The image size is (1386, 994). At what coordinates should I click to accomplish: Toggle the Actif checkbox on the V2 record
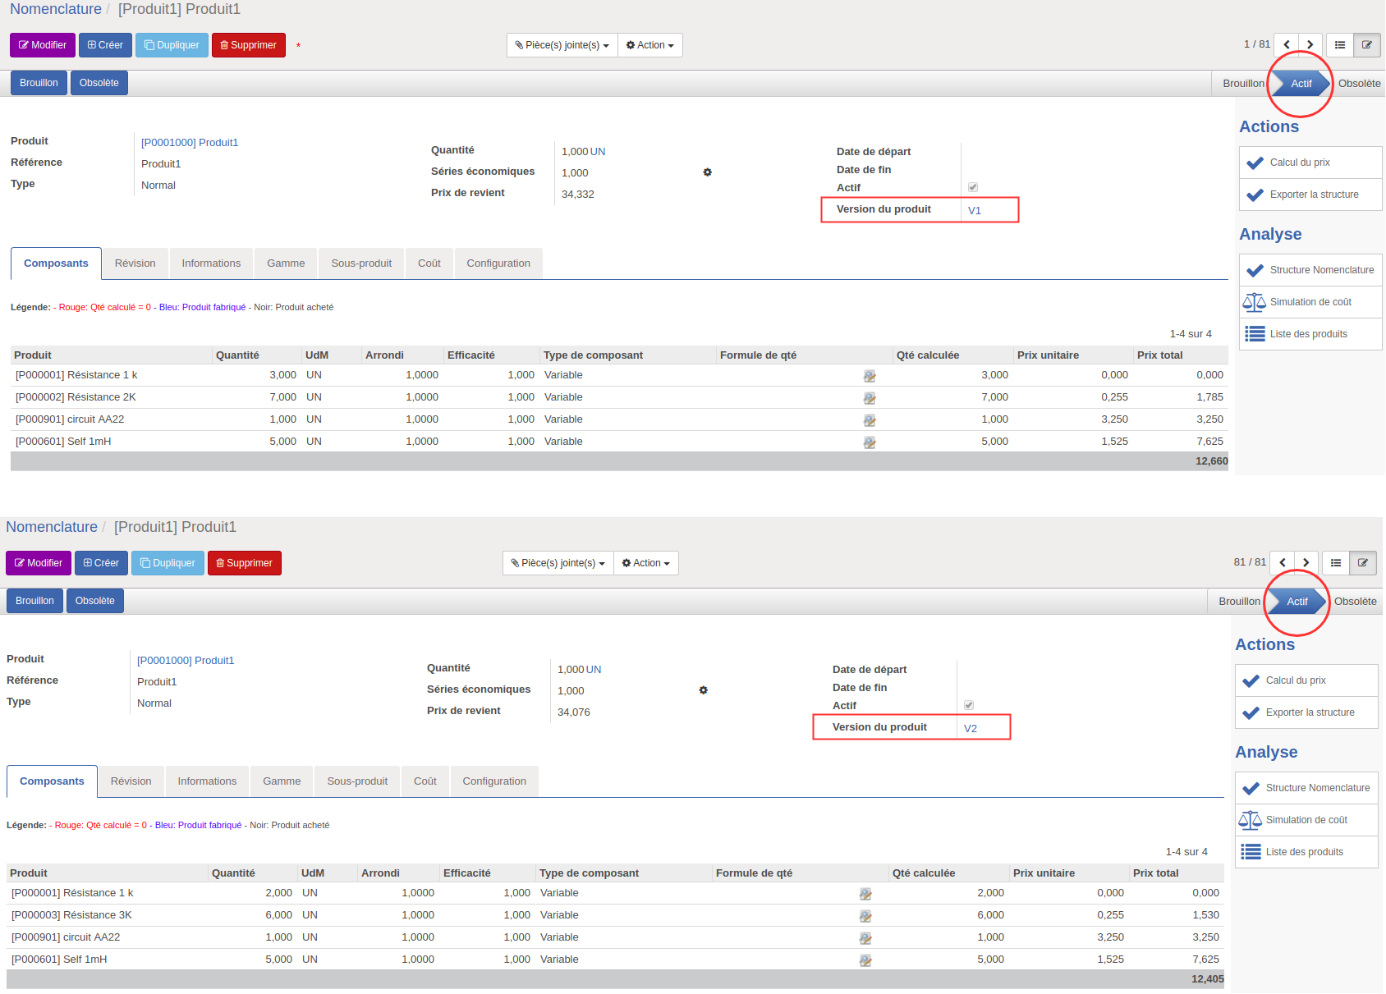pos(968,705)
